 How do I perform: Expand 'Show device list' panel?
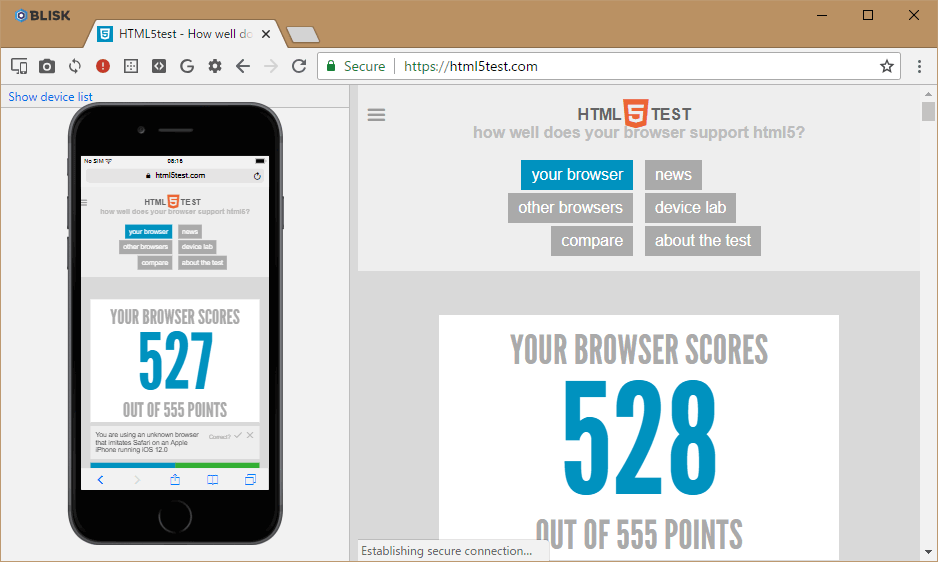tap(51, 97)
